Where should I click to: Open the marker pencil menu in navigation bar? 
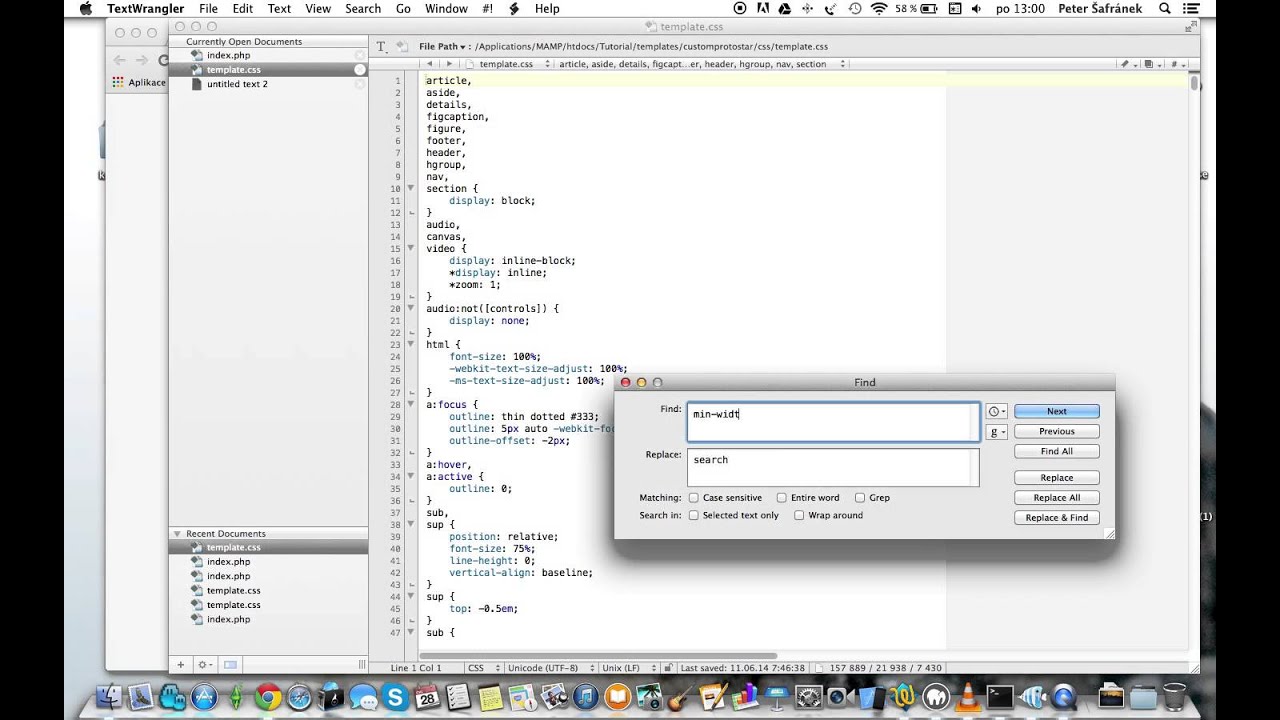click(1127, 64)
